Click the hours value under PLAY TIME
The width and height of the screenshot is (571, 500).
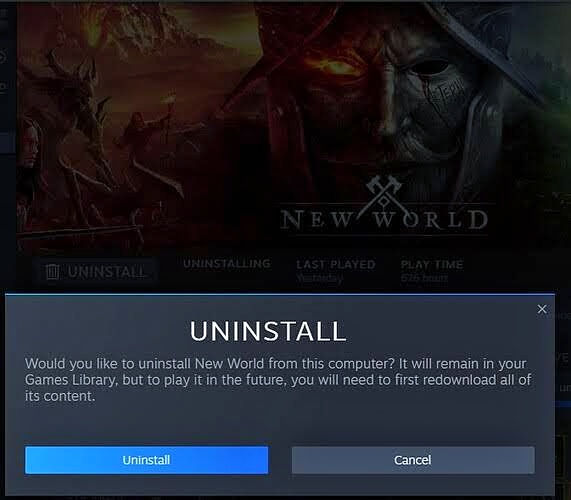tap(424, 278)
